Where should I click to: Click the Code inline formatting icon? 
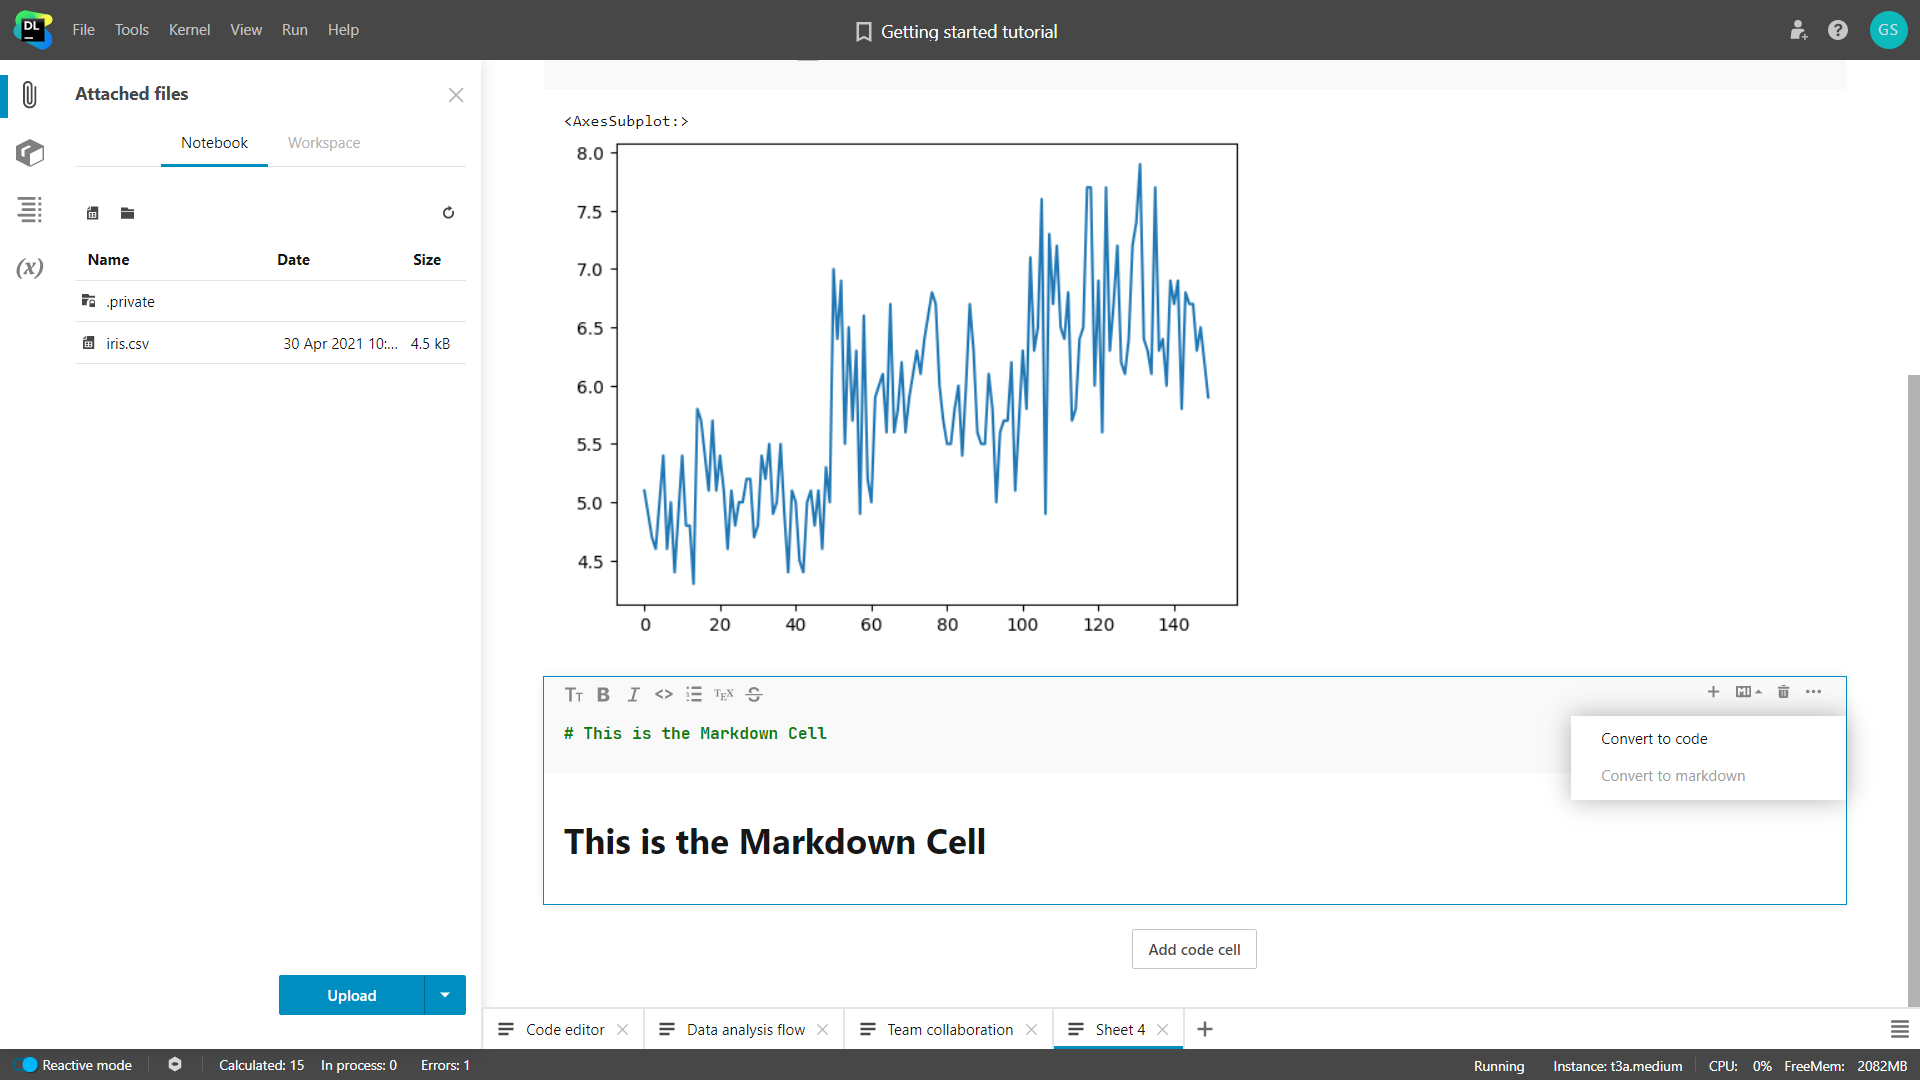[x=663, y=695]
